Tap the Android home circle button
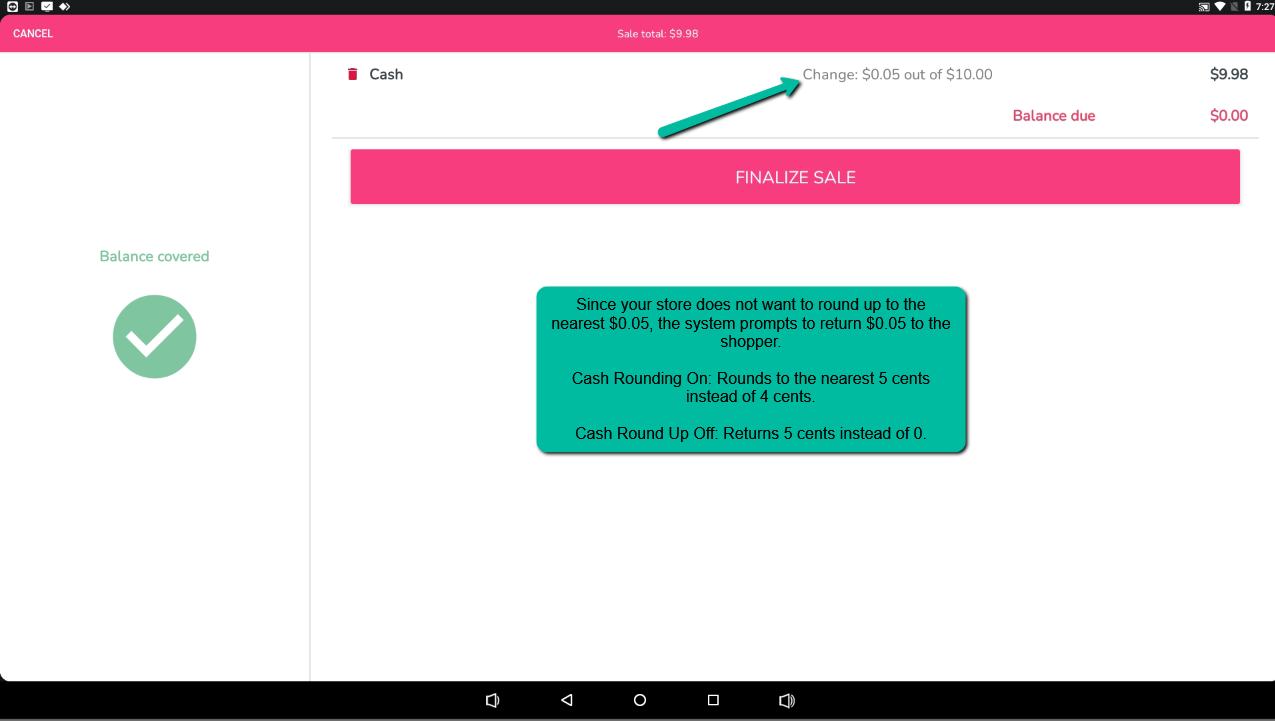1275x721 pixels. click(x=640, y=700)
